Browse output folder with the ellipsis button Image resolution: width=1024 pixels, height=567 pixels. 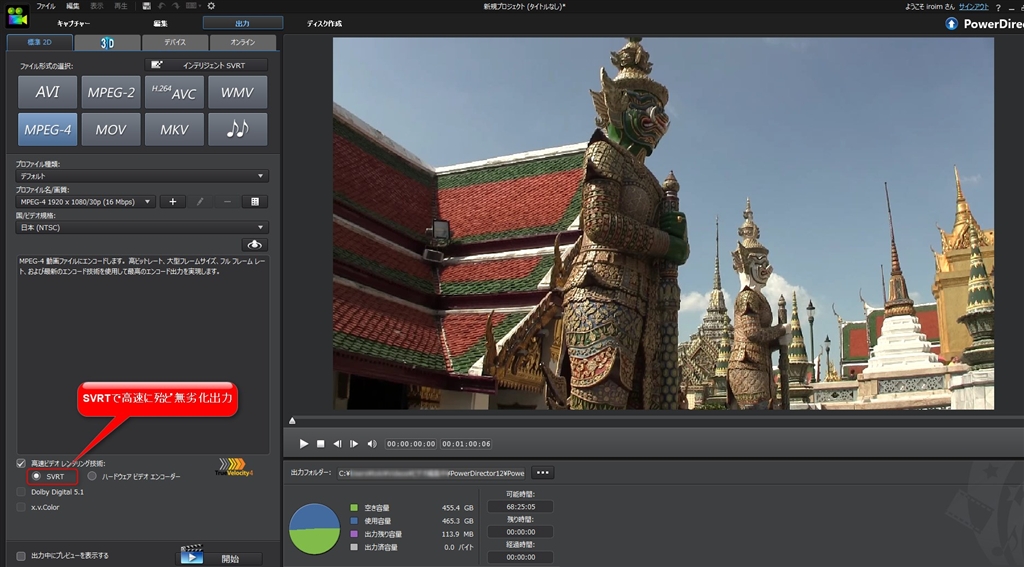(x=542, y=472)
